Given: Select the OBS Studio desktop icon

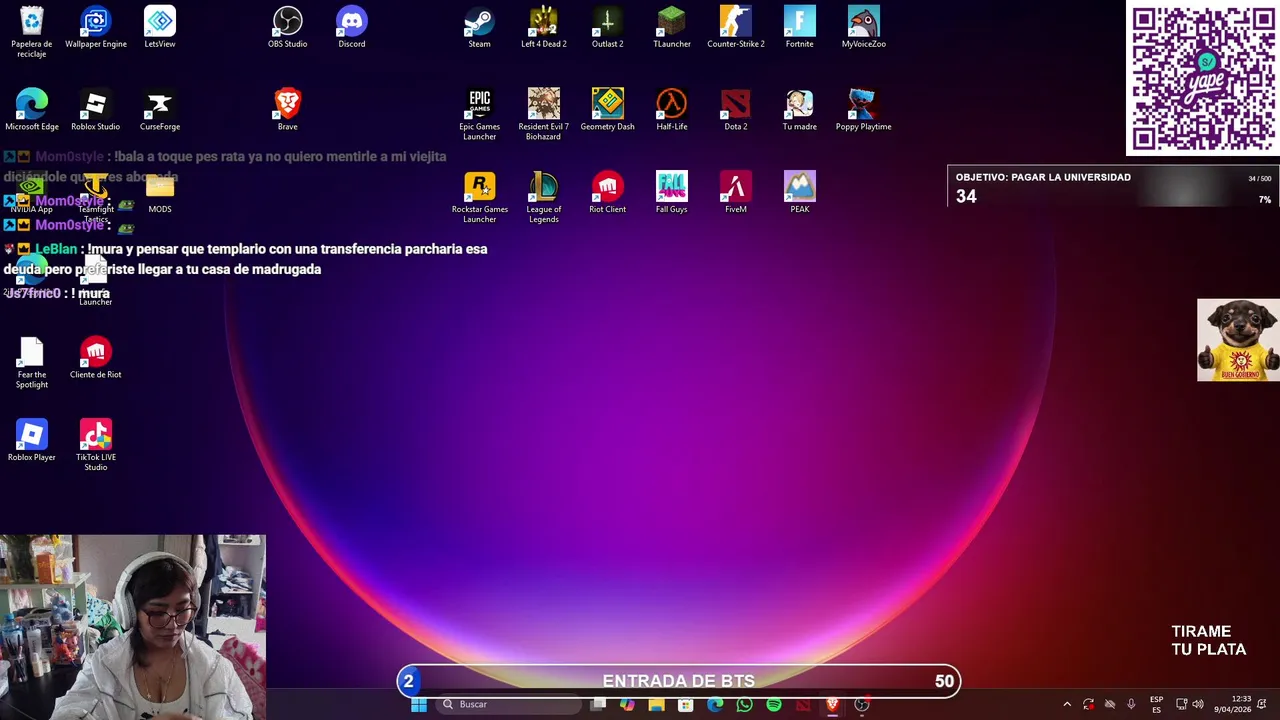Looking at the screenshot, I should pos(288,27).
